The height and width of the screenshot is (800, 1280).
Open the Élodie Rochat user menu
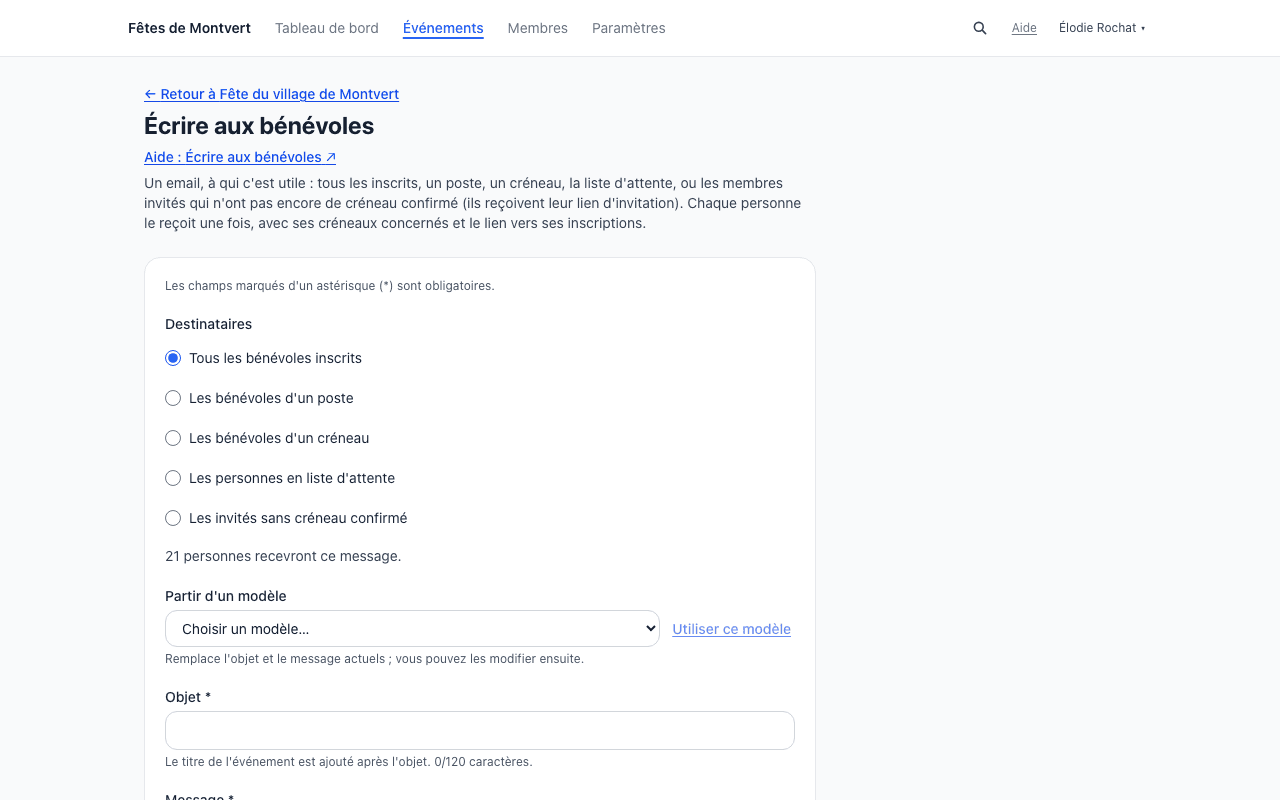[1102, 28]
